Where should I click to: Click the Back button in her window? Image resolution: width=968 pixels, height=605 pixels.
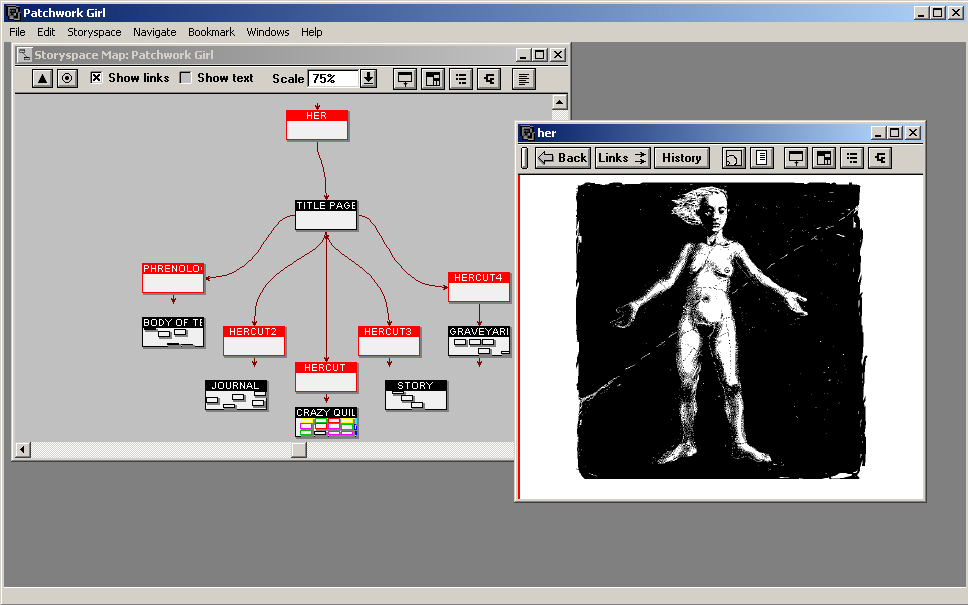click(563, 158)
